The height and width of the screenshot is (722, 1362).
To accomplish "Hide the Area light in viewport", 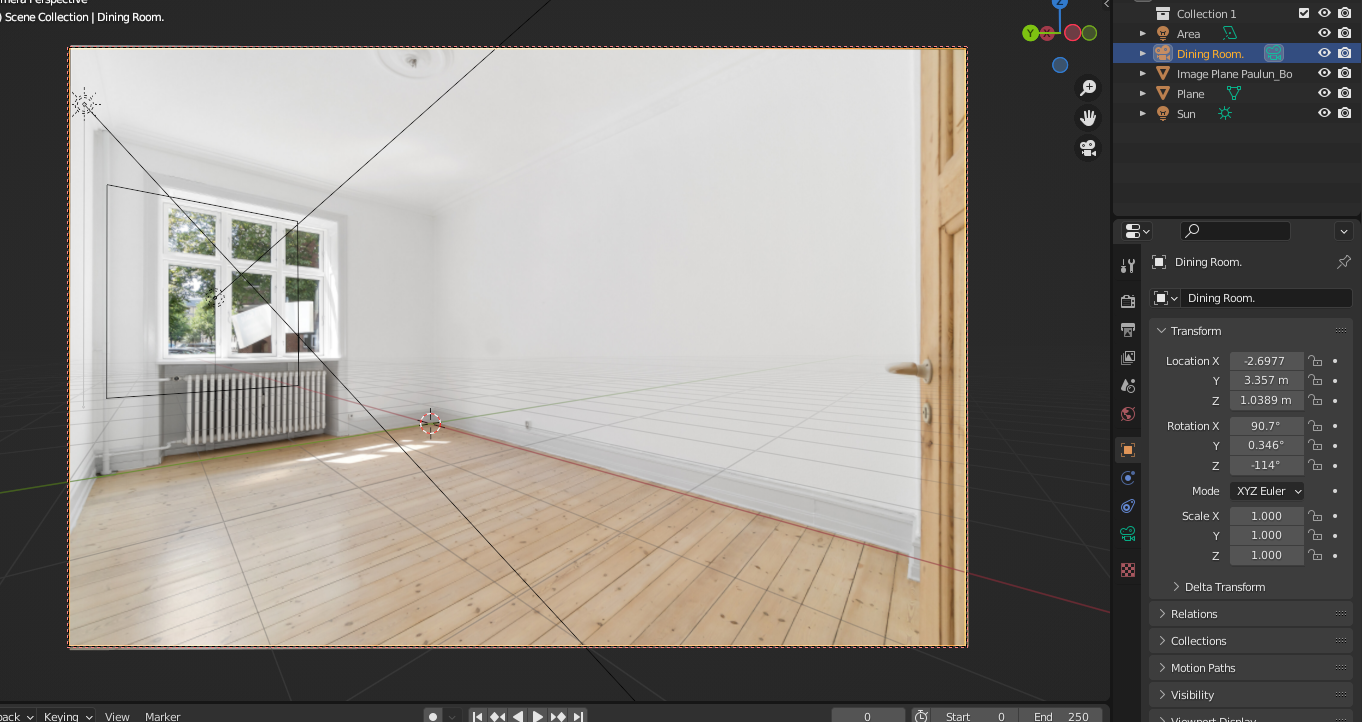I will (1324, 33).
